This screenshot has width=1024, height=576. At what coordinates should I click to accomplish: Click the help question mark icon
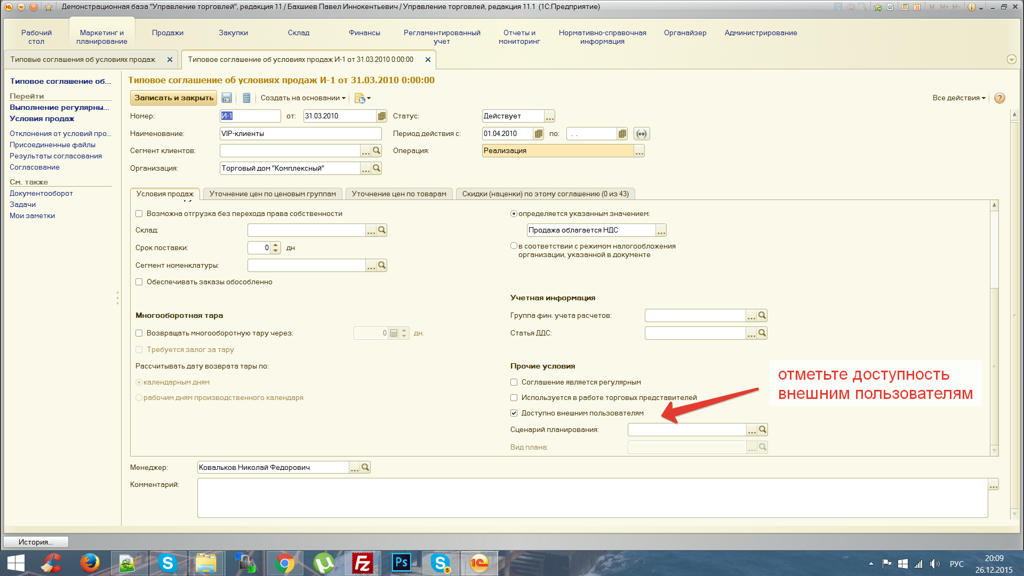tap(999, 98)
